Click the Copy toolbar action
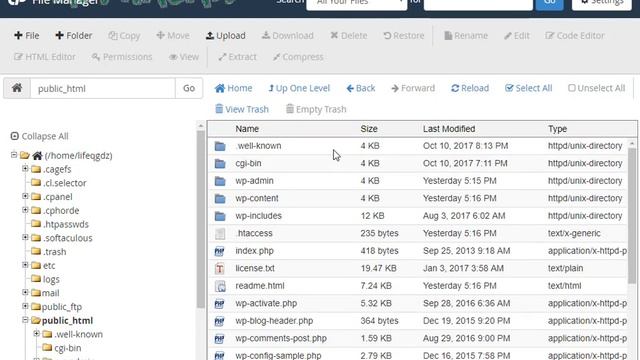 pyautogui.click(x=124, y=36)
